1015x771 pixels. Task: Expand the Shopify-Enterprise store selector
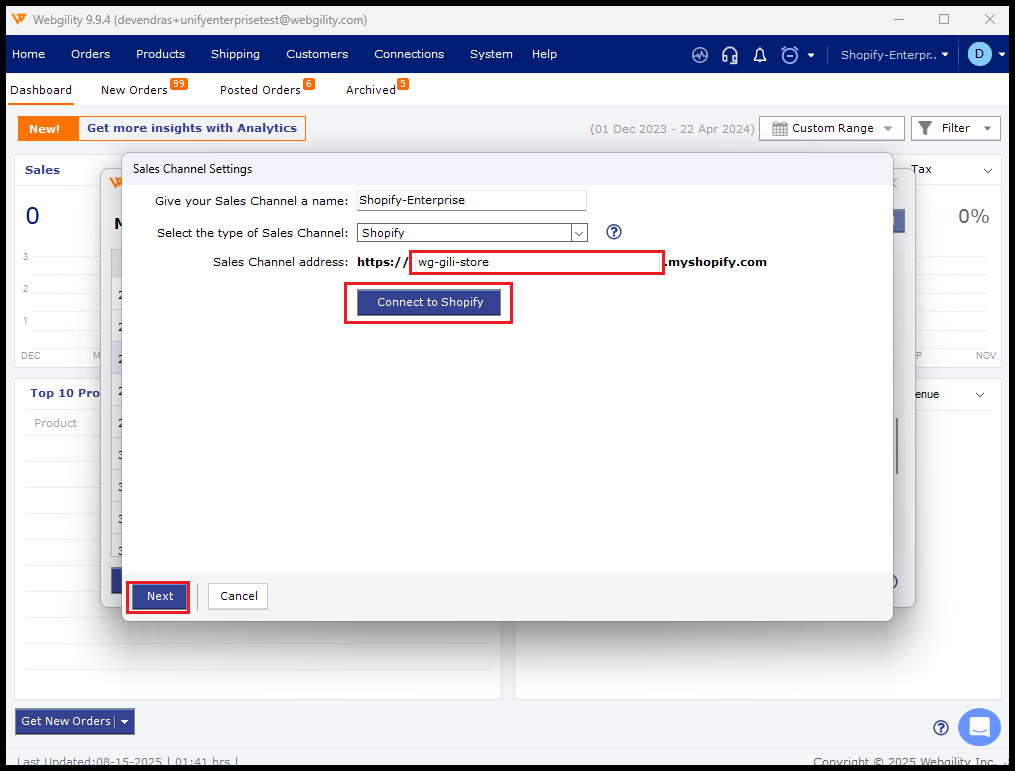pos(894,55)
